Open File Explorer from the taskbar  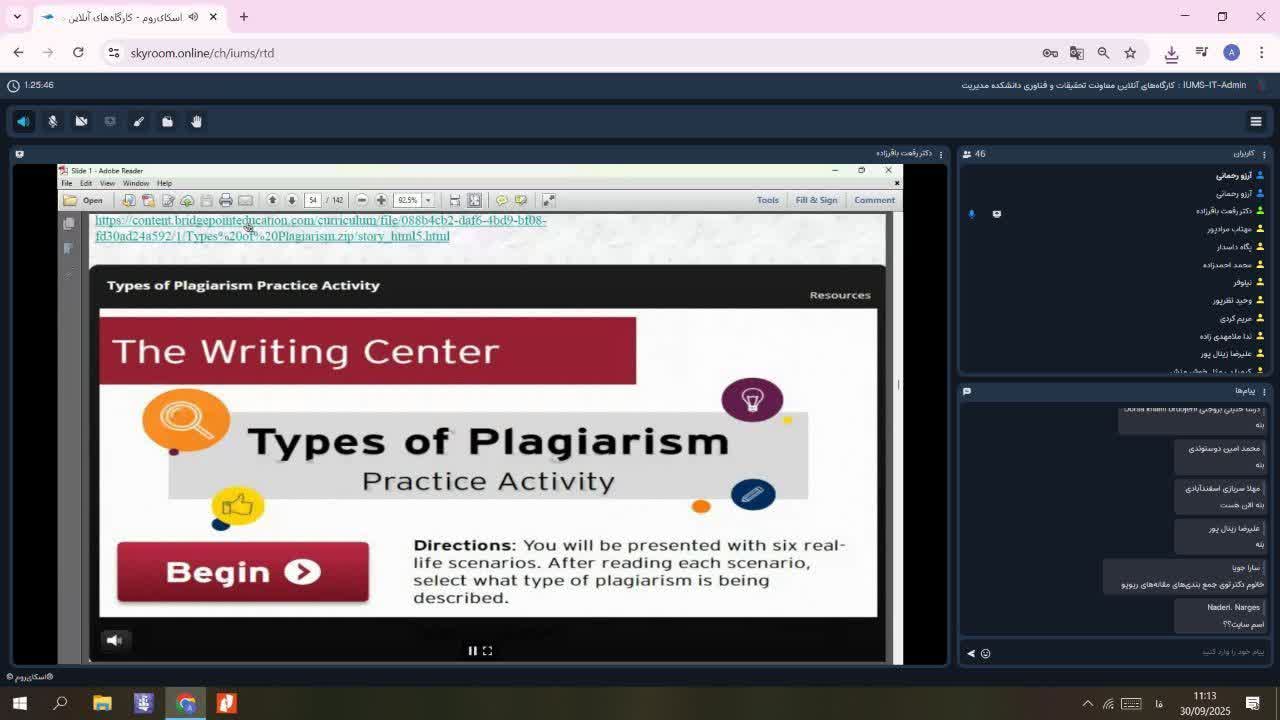click(x=102, y=703)
